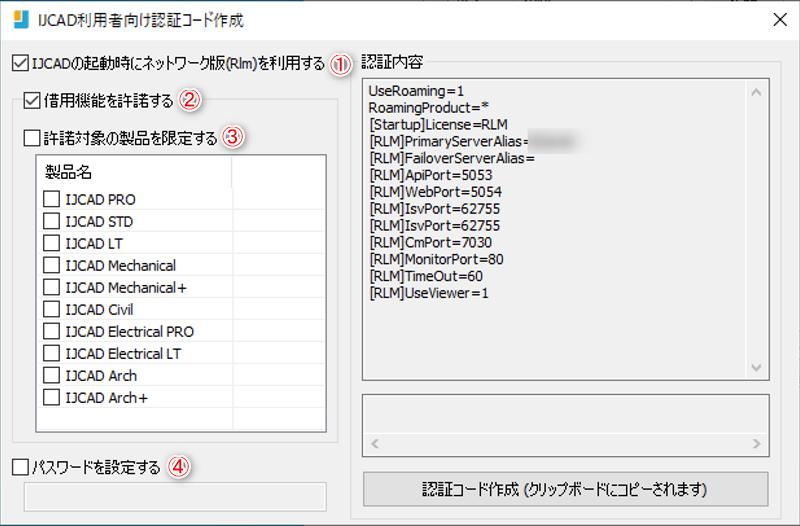The width and height of the screenshot is (800, 526).
Task: Click the [Startup]License=RLM line
Action: (x=438, y=124)
